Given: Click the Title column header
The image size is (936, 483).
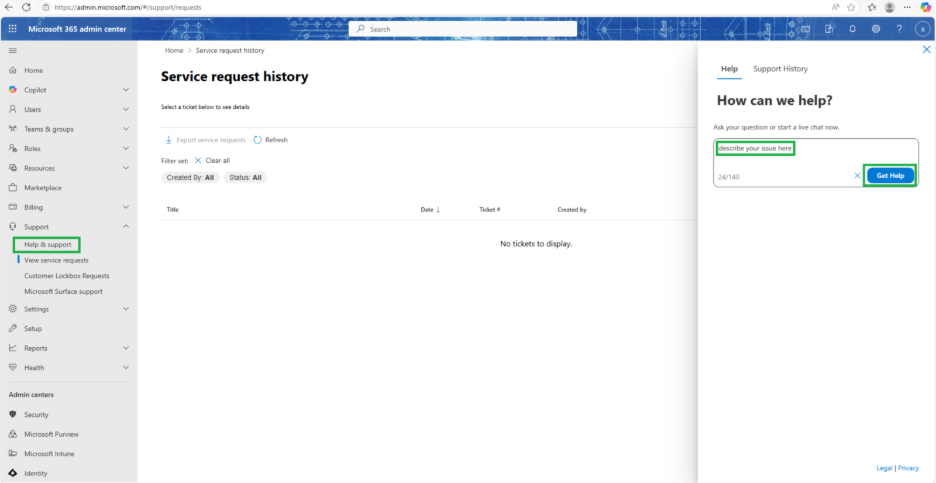Looking at the screenshot, I should tap(173, 210).
